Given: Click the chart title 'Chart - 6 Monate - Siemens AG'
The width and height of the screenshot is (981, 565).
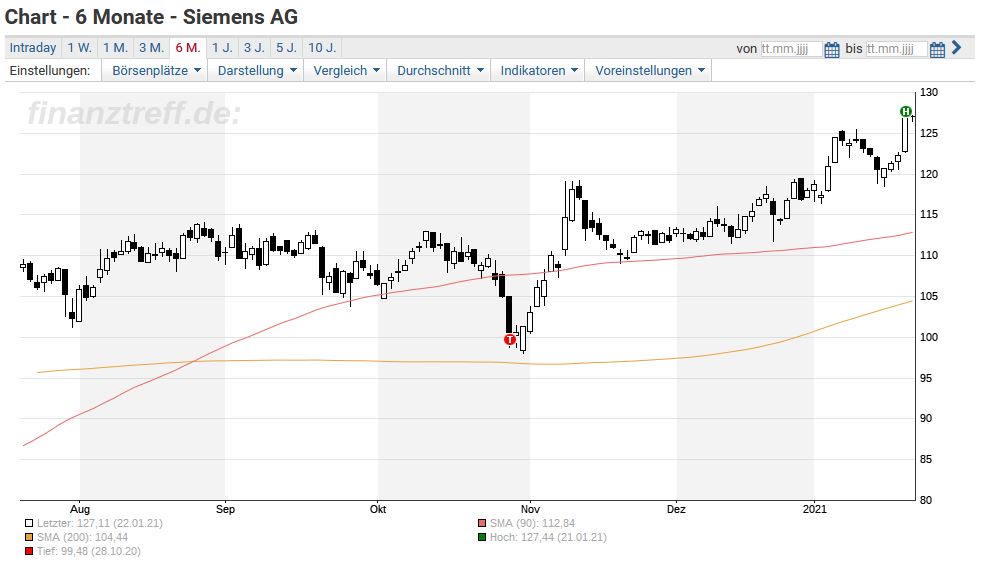Looking at the screenshot, I should coord(151,17).
